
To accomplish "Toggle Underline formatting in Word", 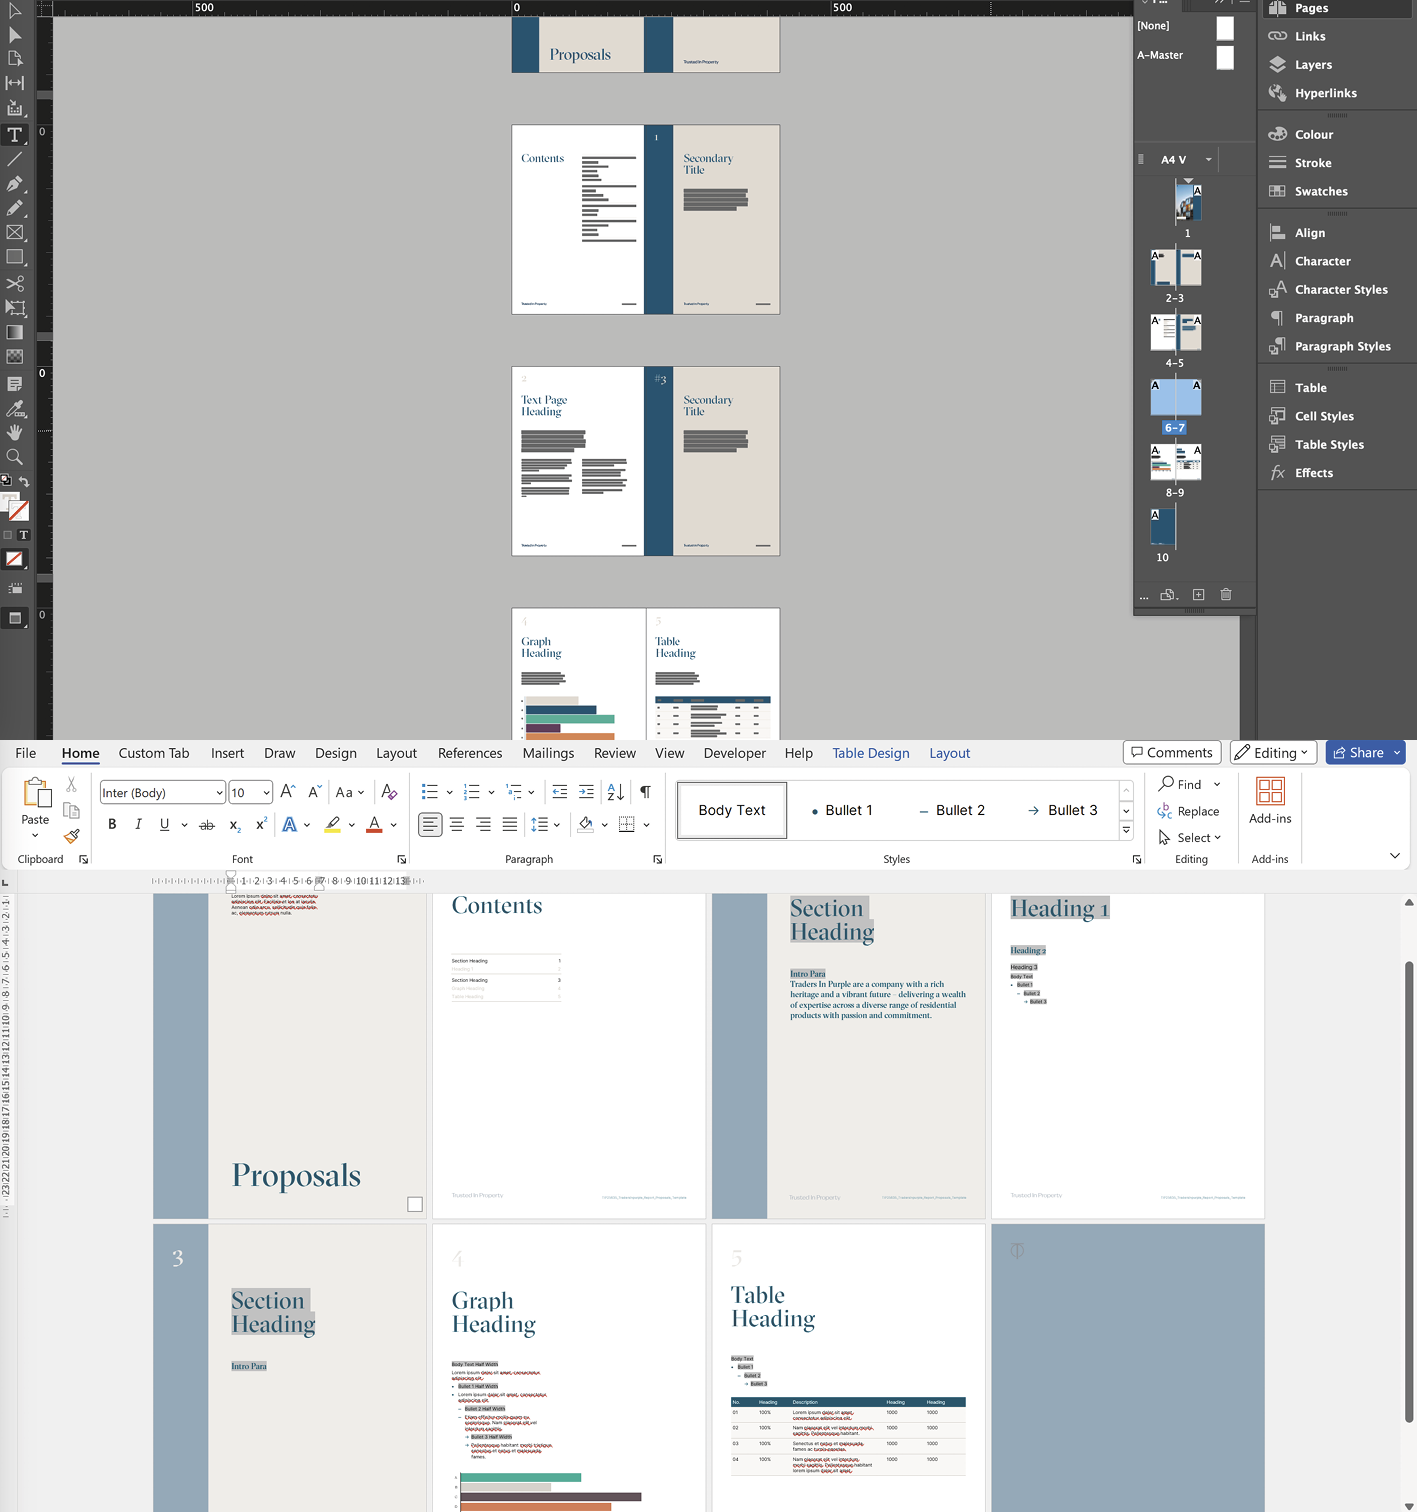I will pyautogui.click(x=164, y=824).
